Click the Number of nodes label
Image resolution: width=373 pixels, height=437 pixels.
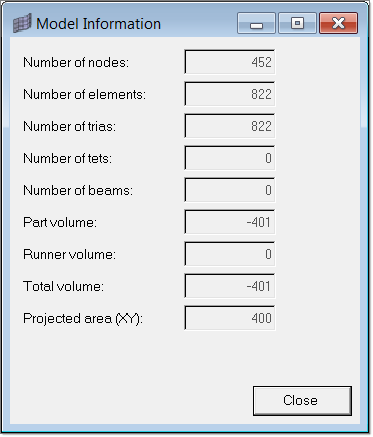76,62
